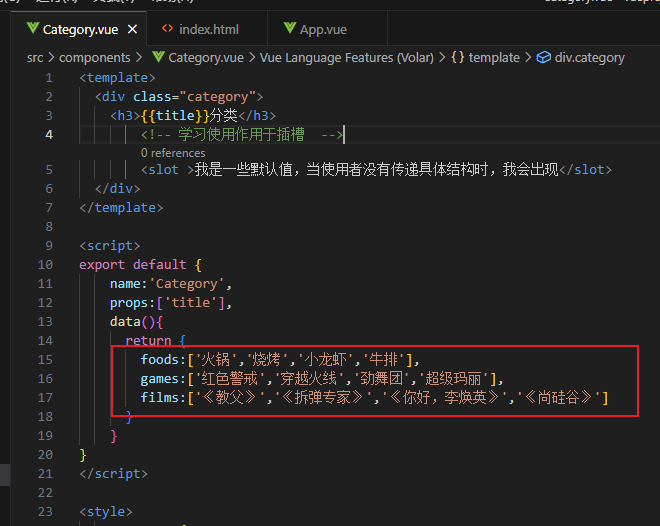Click line number 15 in the gutter
This screenshot has width=660, height=526.
pyautogui.click(x=45, y=360)
